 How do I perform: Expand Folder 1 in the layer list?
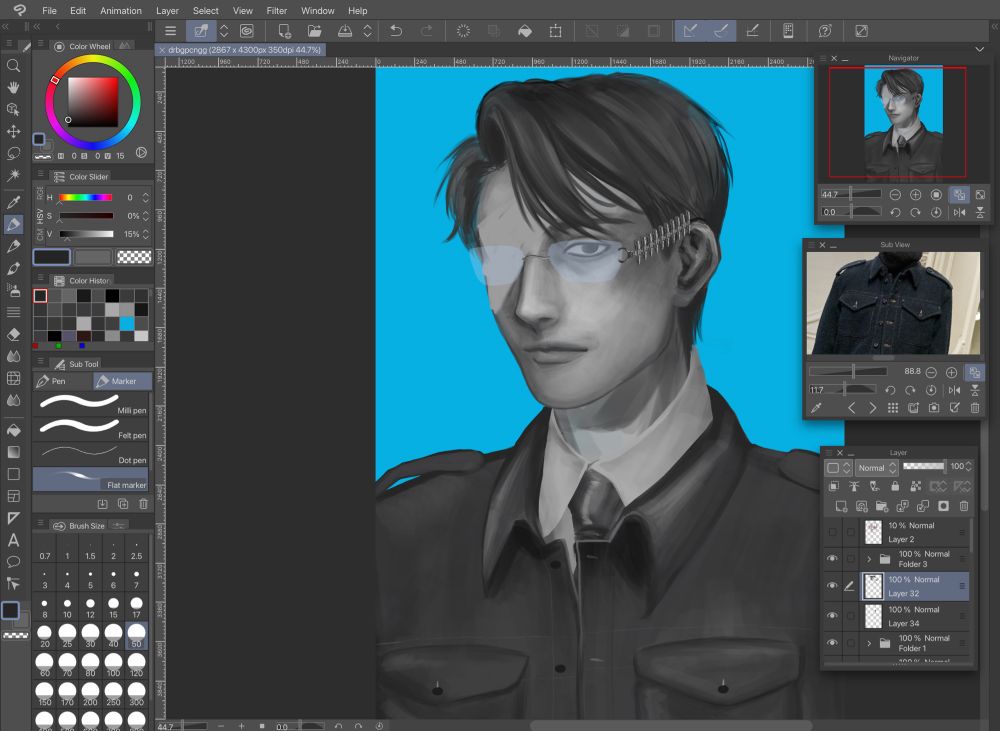[869, 643]
